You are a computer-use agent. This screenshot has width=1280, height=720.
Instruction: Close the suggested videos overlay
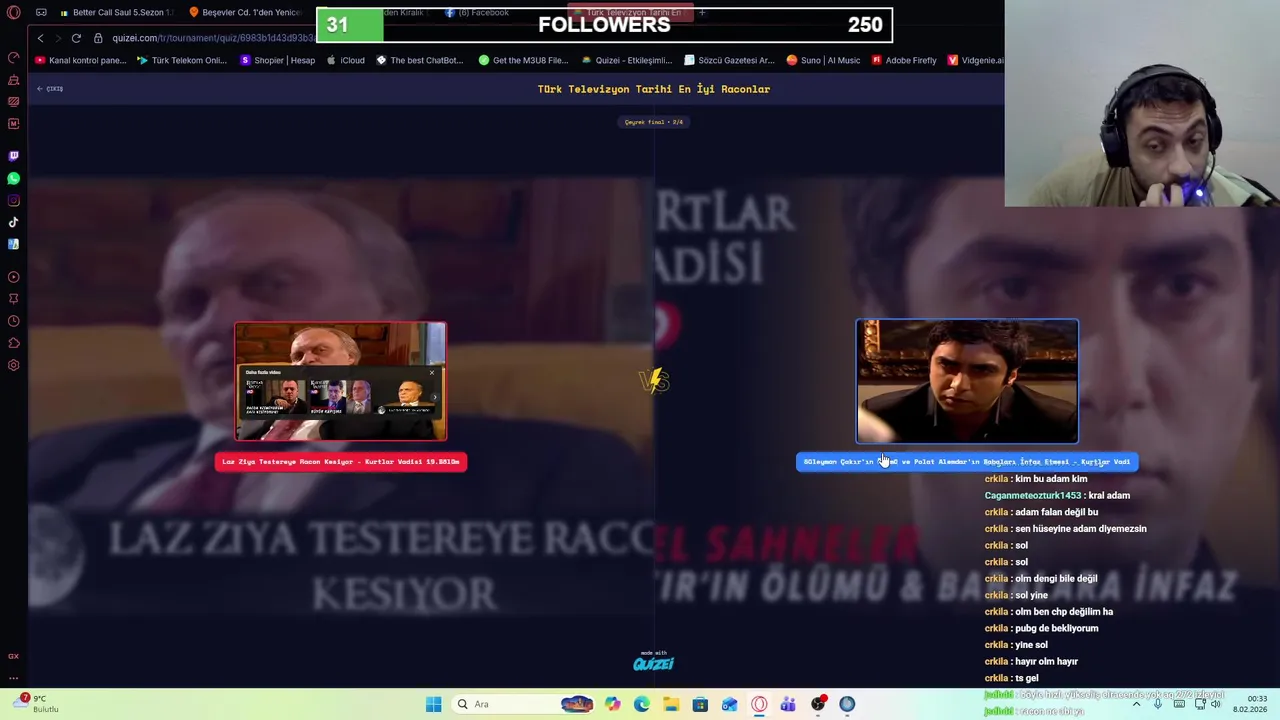pos(432,372)
